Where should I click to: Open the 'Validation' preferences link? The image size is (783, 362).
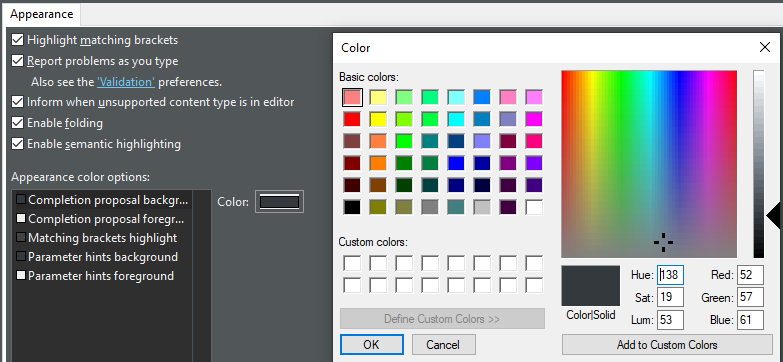(126, 82)
